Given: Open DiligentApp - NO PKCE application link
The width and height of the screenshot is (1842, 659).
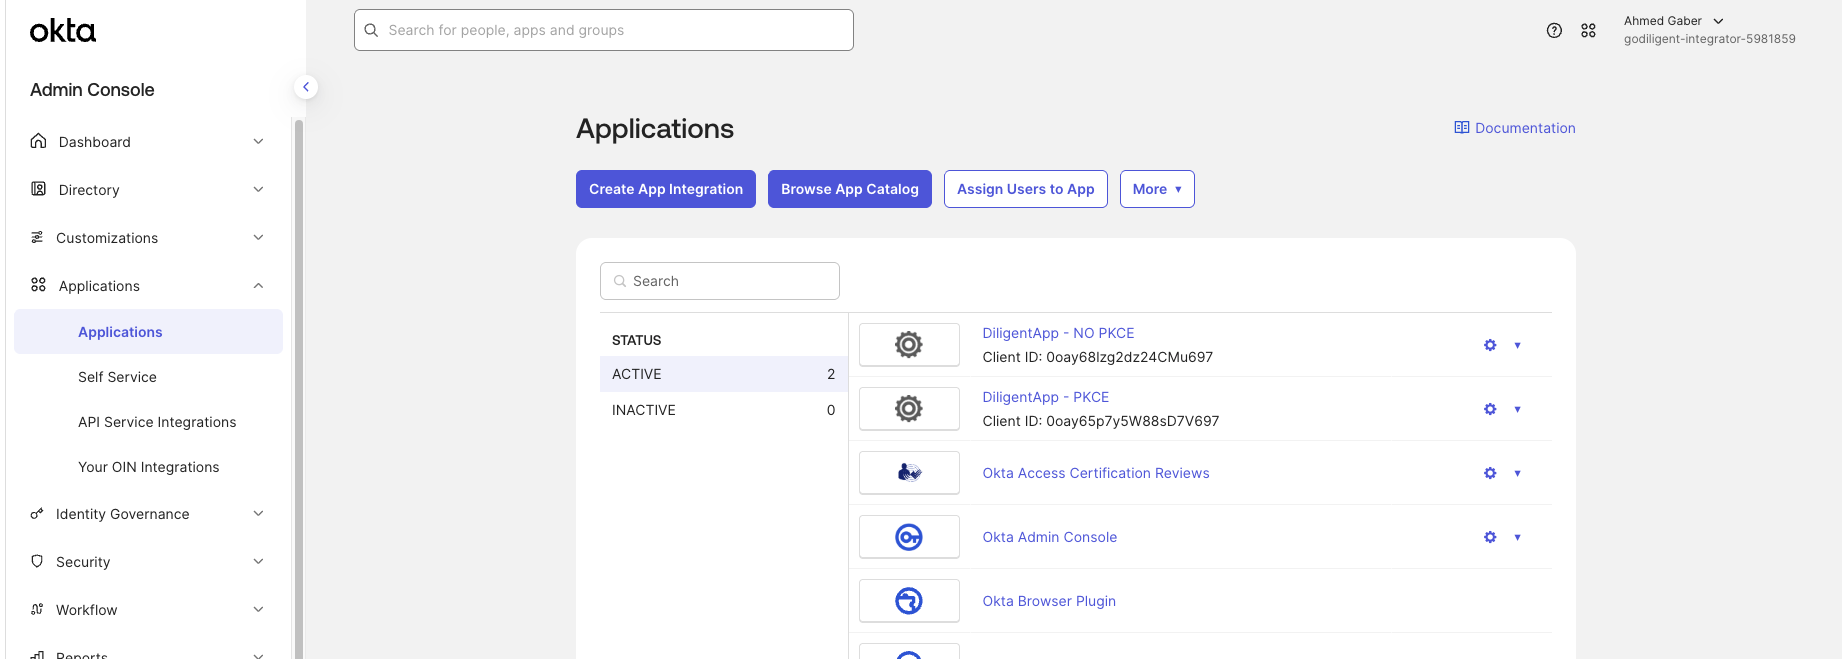Looking at the screenshot, I should click(1058, 333).
